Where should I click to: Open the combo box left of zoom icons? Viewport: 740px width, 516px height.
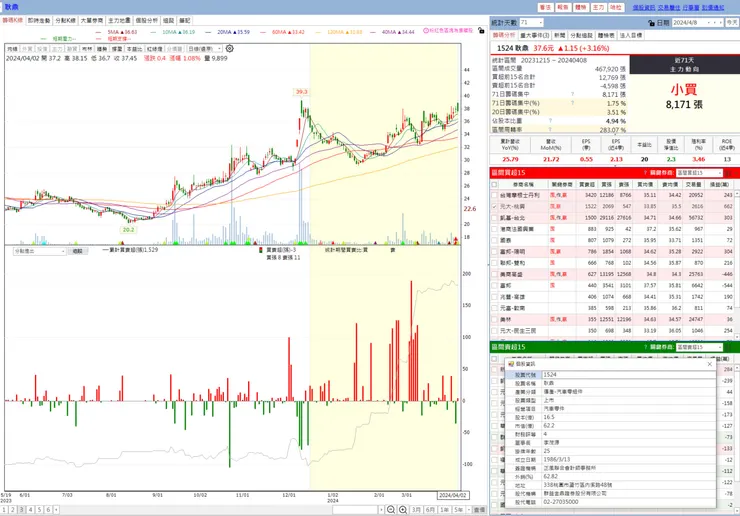click(x=358, y=510)
